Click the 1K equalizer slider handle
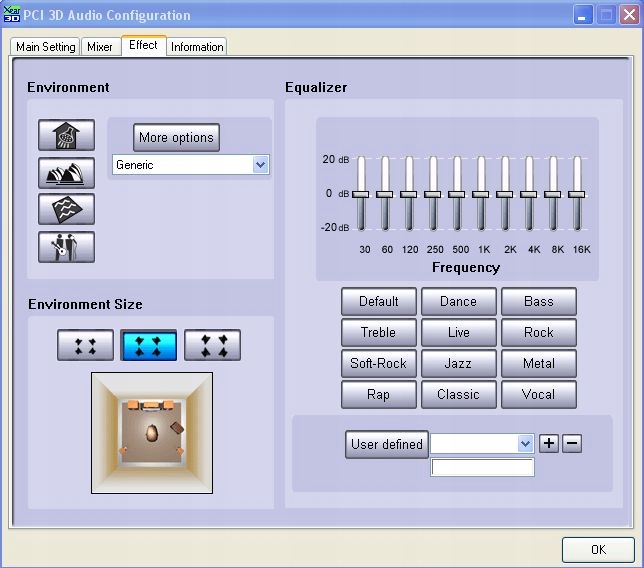Screen dimensions: 644x568 tap(481, 194)
